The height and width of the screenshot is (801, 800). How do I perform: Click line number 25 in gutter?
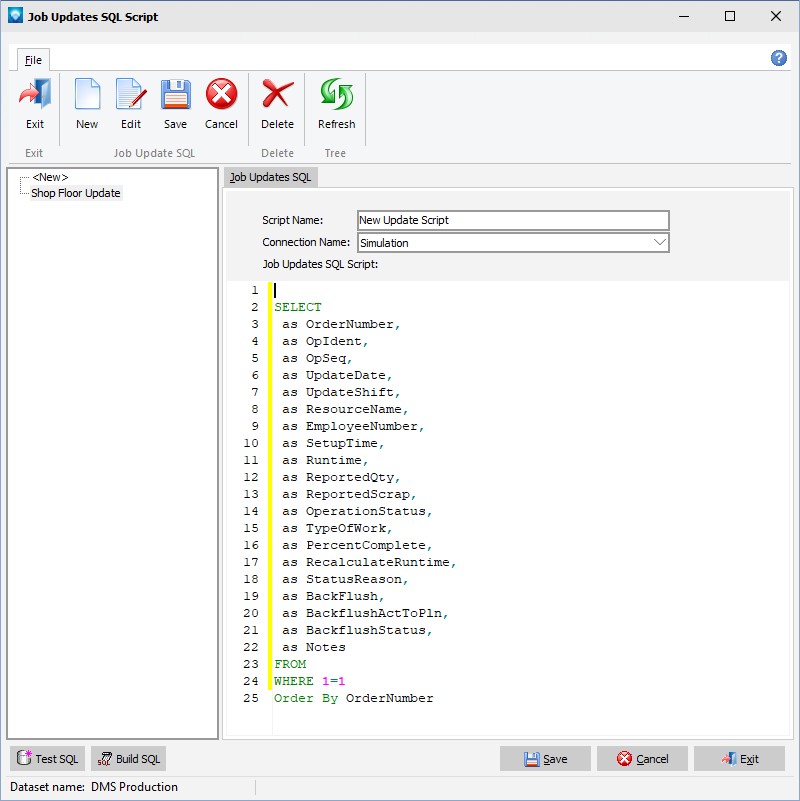(251, 698)
